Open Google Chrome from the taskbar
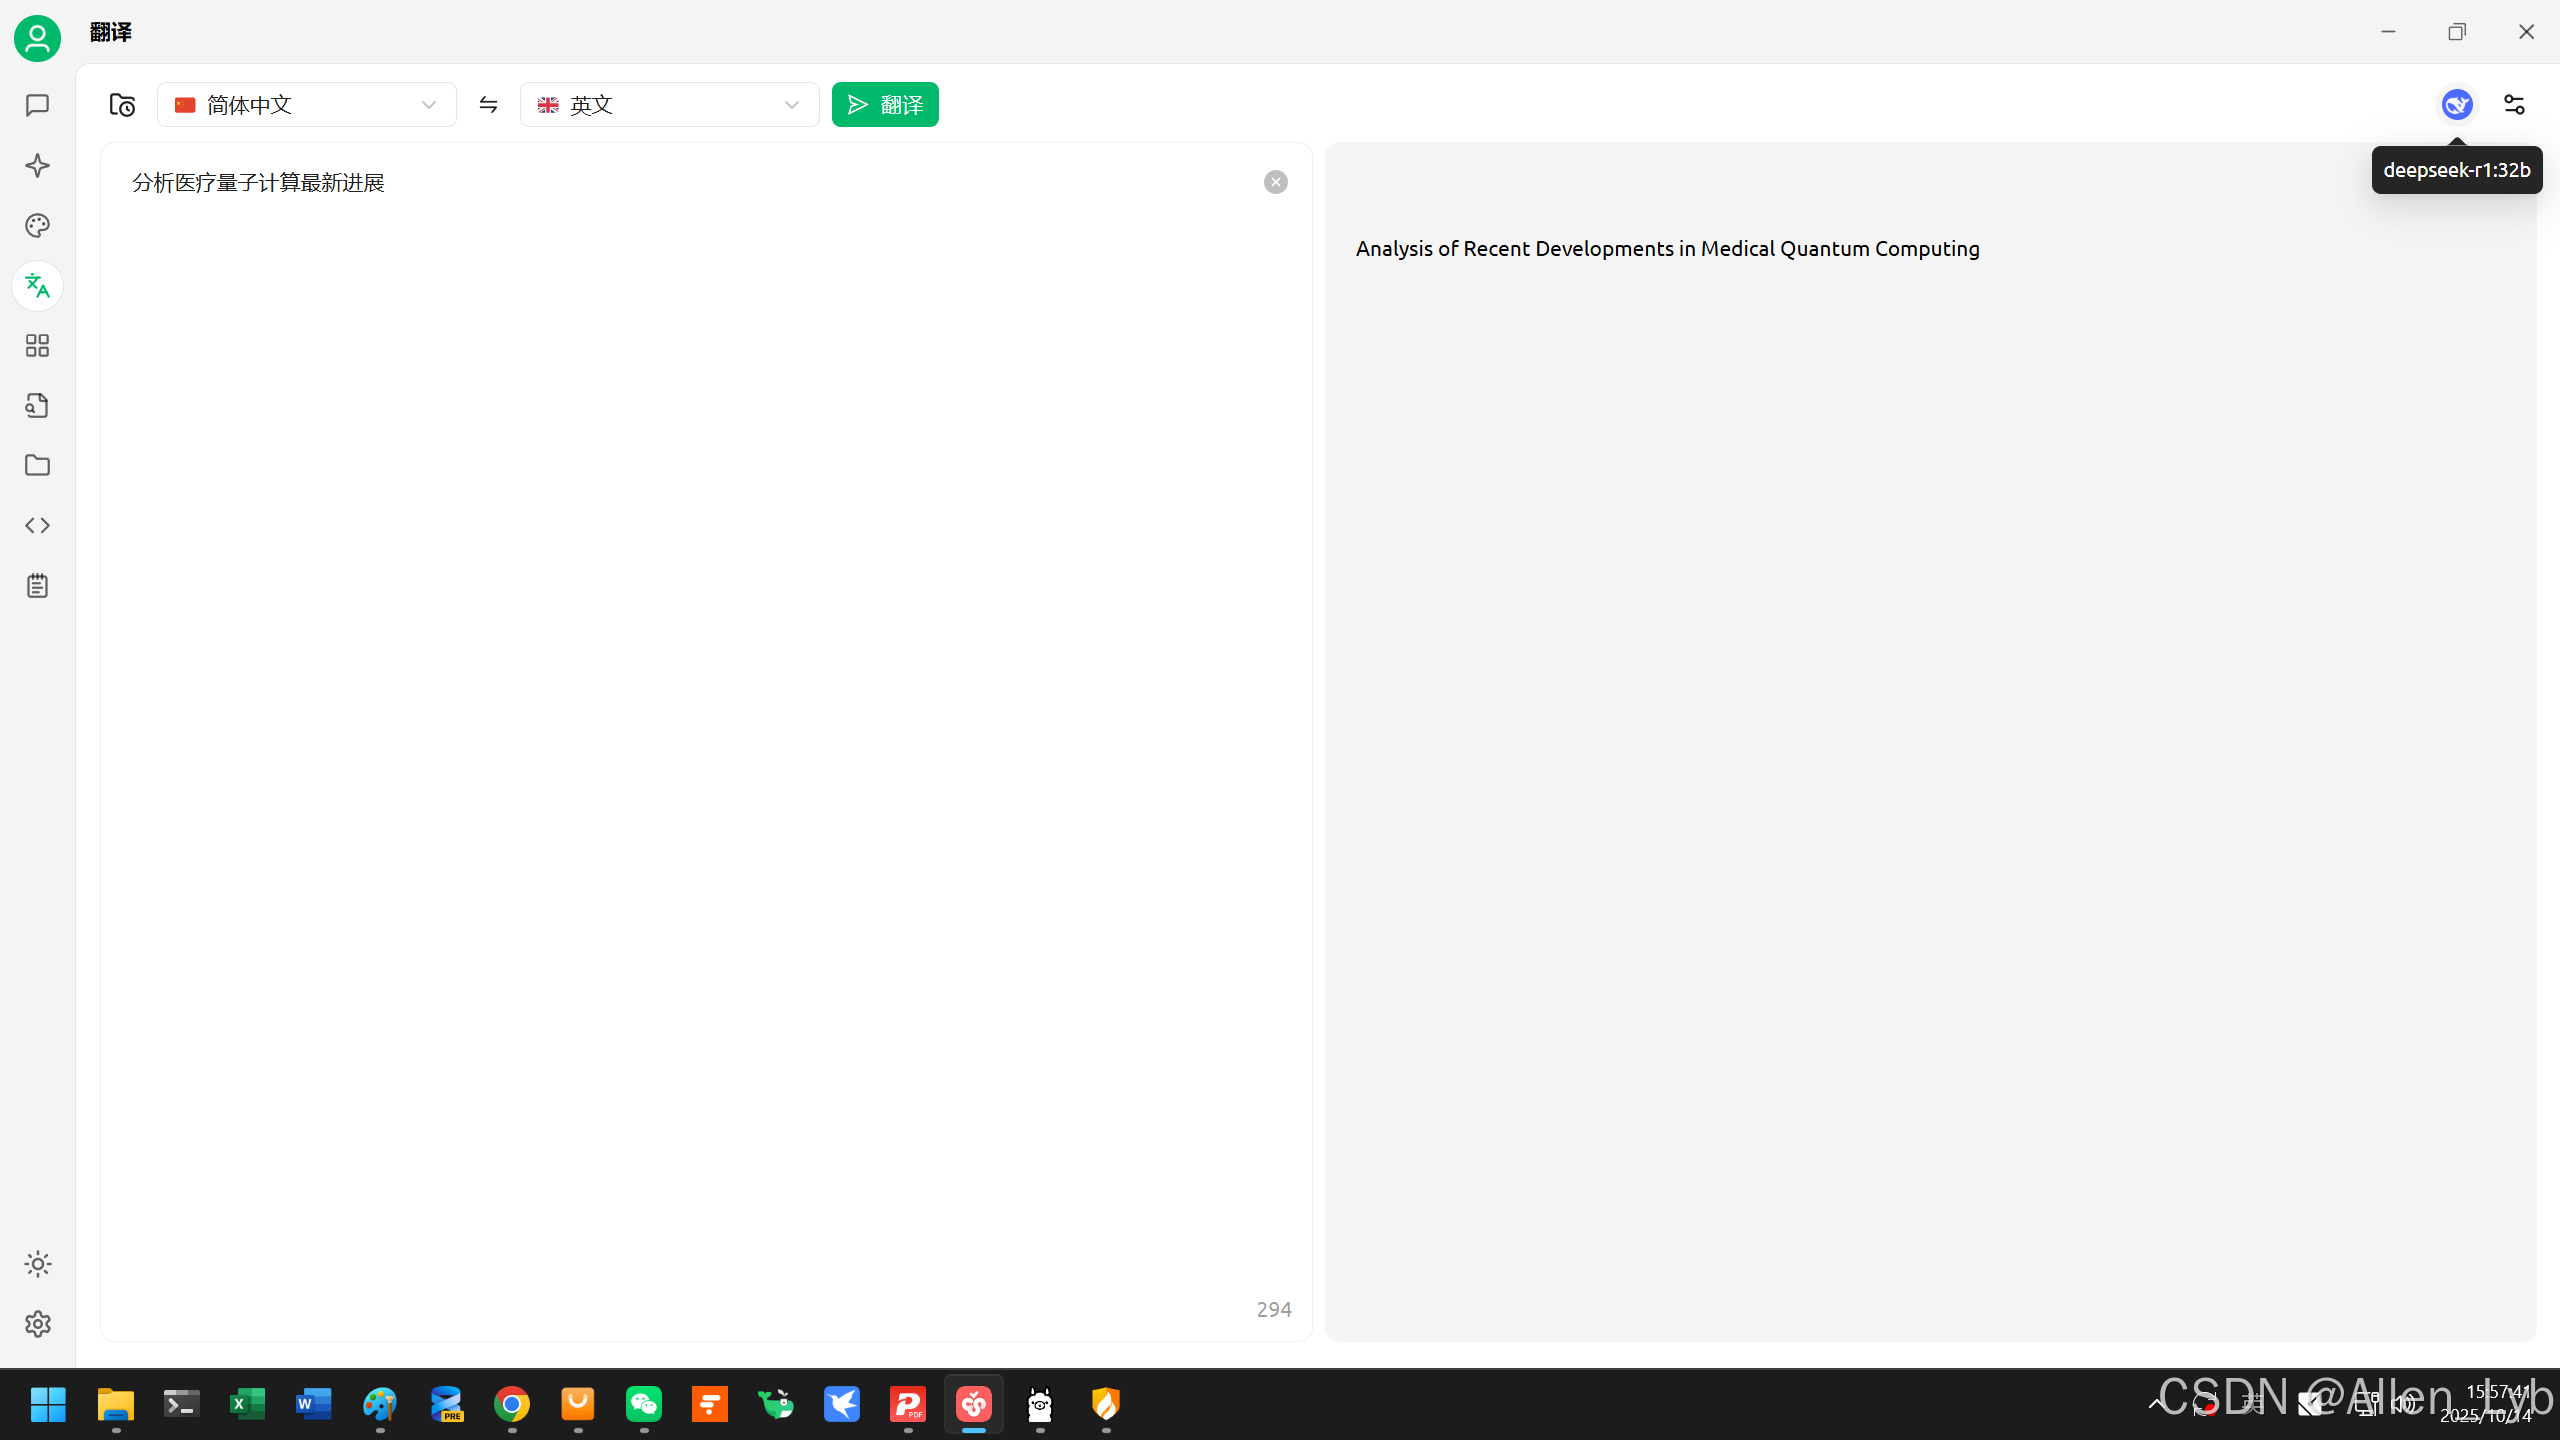2560x1440 pixels. pos(512,1405)
